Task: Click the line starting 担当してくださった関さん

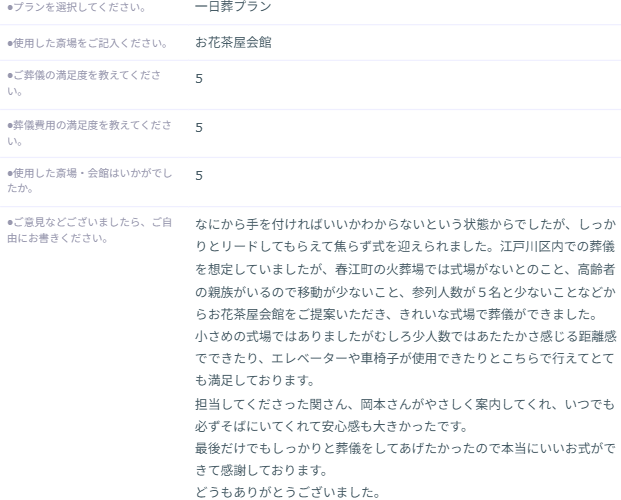Action: [406, 404]
